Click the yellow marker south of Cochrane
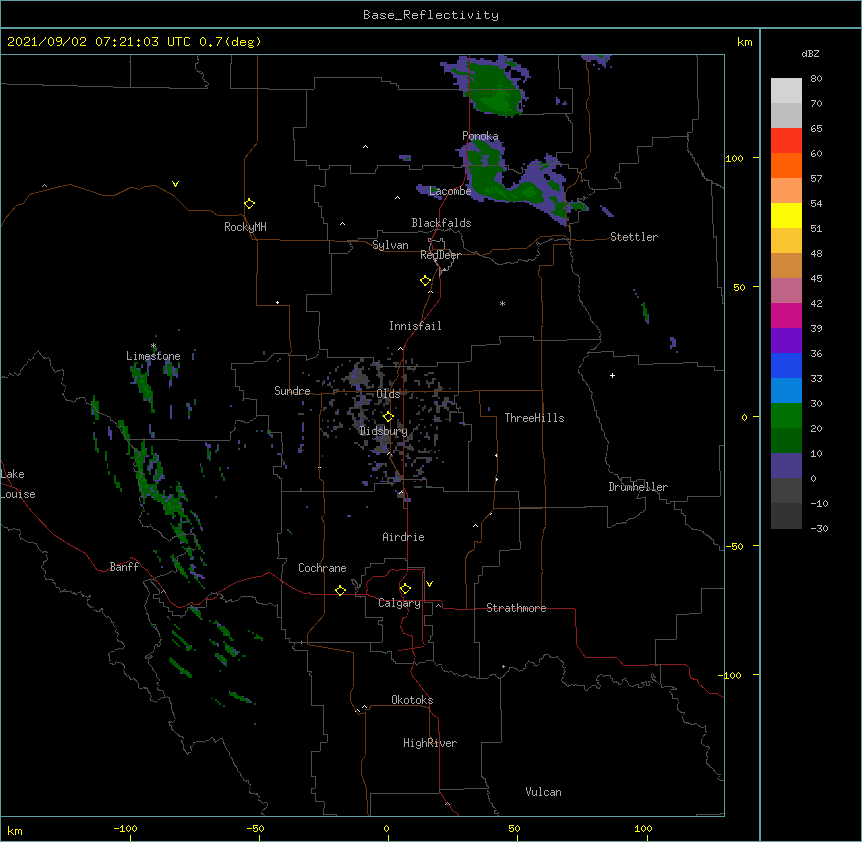 340,590
